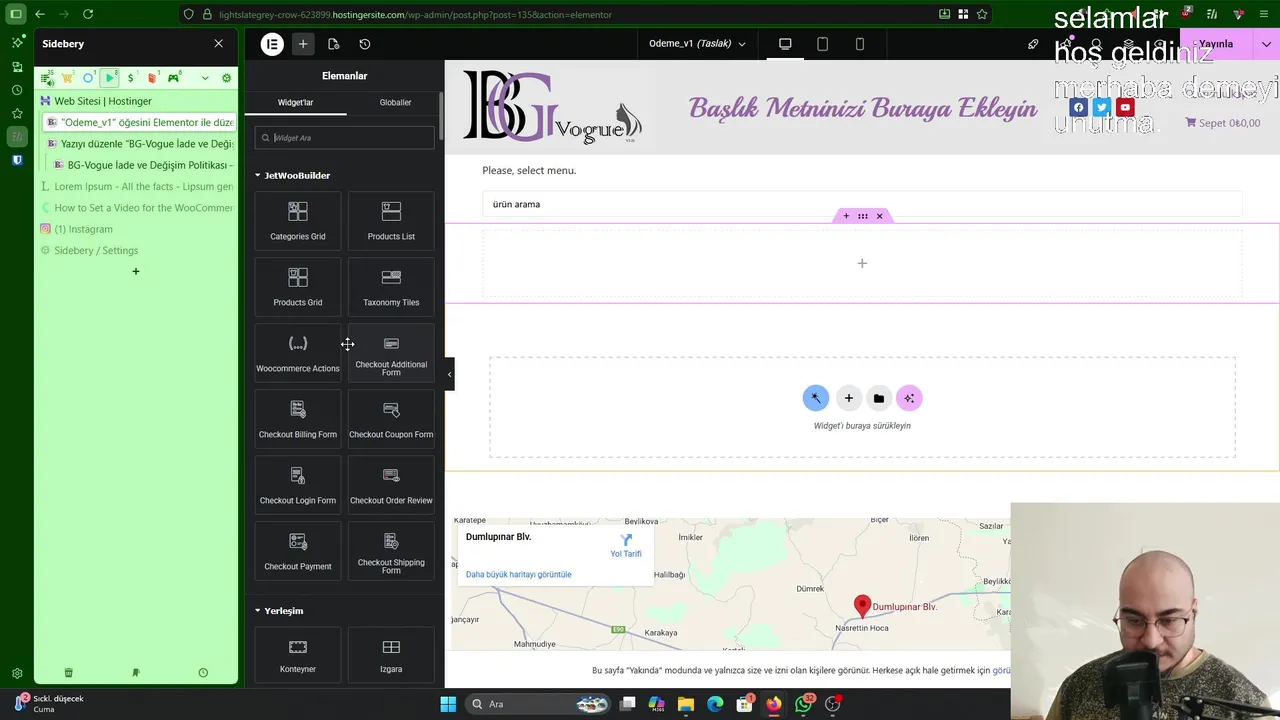This screenshot has width=1280, height=720.
Task: Select the Sidebery / Settings tab
Action: (137, 250)
